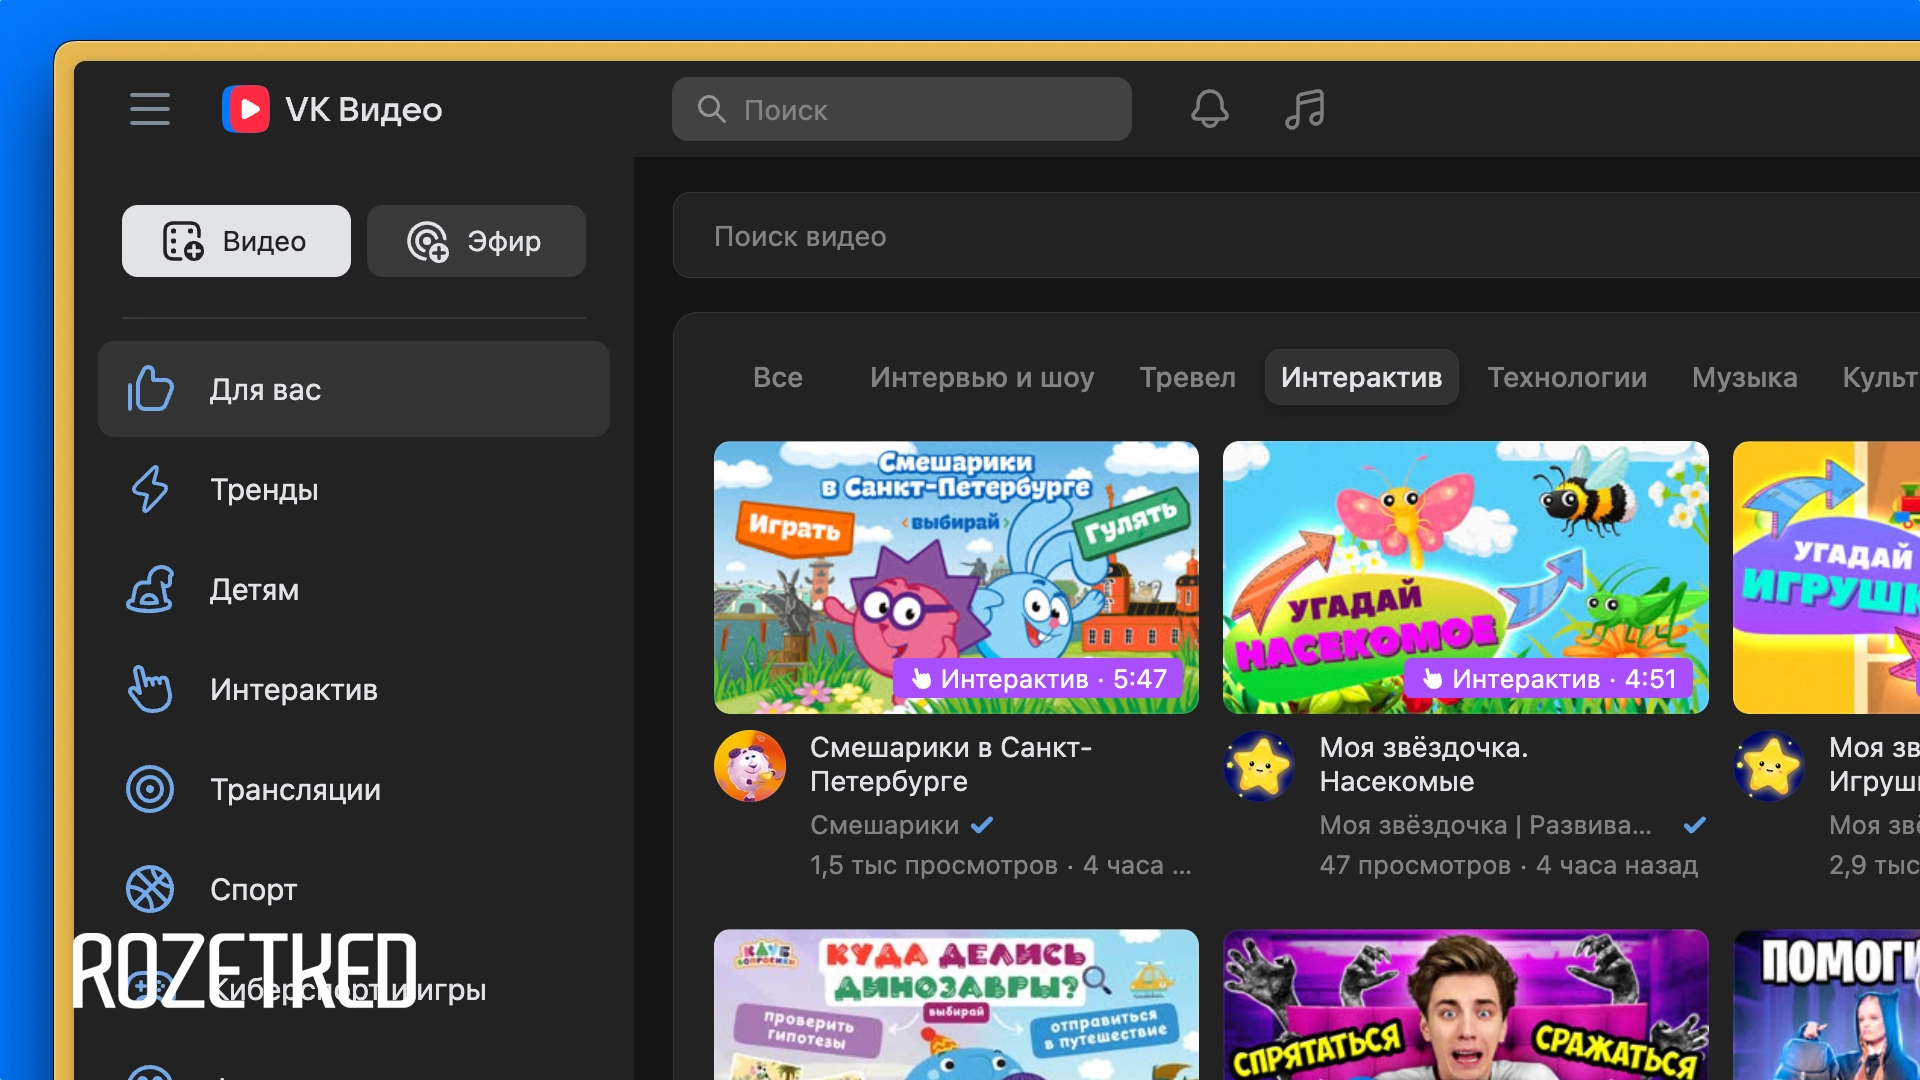The image size is (1920, 1080).
Task: Go to Спорт in the sidebar
Action: pos(354,889)
